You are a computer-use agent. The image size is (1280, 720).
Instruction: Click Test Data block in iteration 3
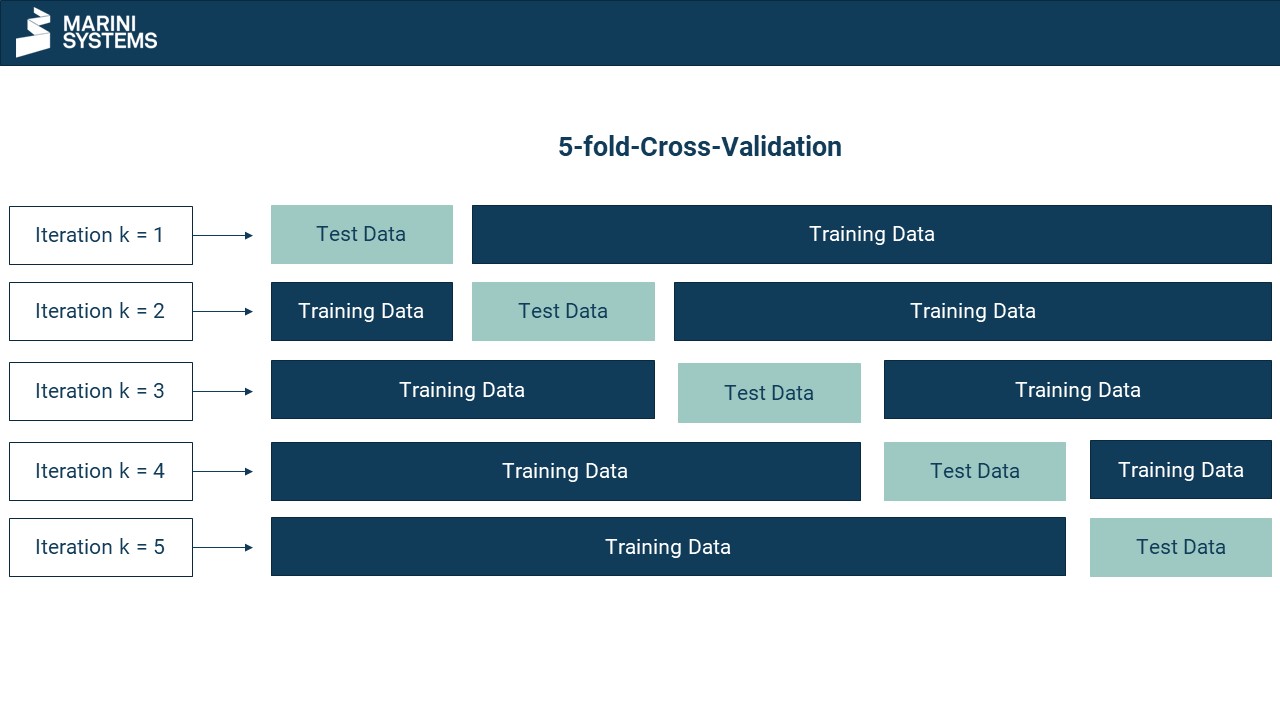pyautogui.click(x=769, y=393)
